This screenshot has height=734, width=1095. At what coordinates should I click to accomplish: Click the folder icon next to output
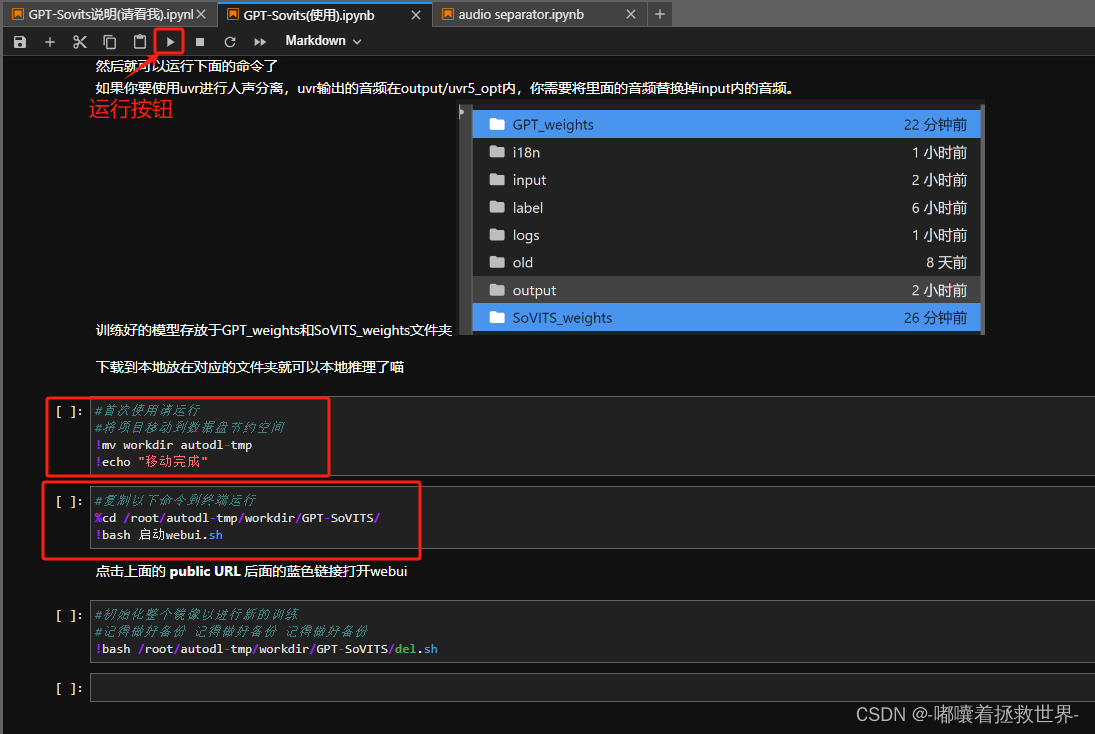click(x=497, y=290)
